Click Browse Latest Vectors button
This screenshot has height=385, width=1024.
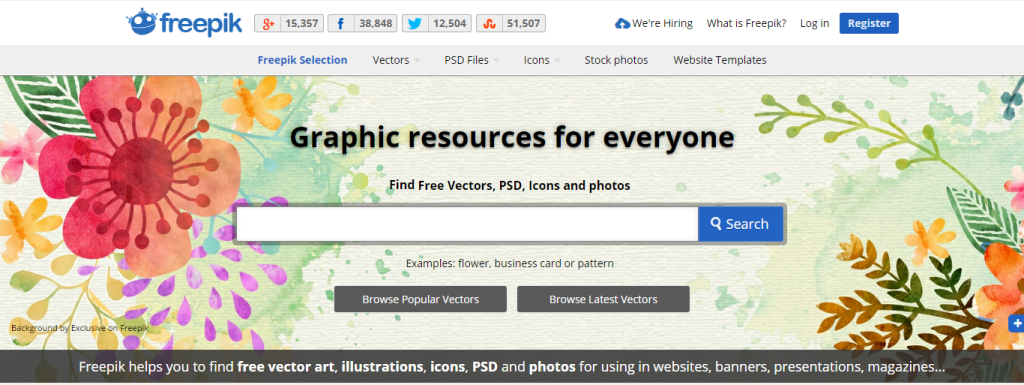pos(603,300)
